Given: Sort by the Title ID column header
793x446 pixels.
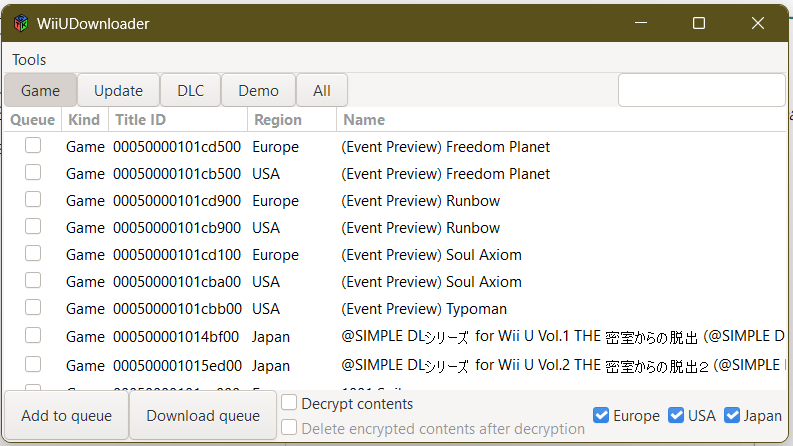Looking at the screenshot, I should pos(178,120).
